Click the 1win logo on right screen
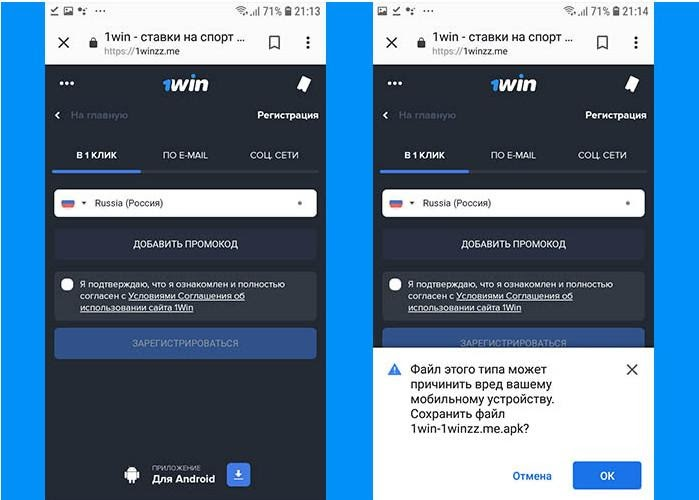 [x=514, y=84]
